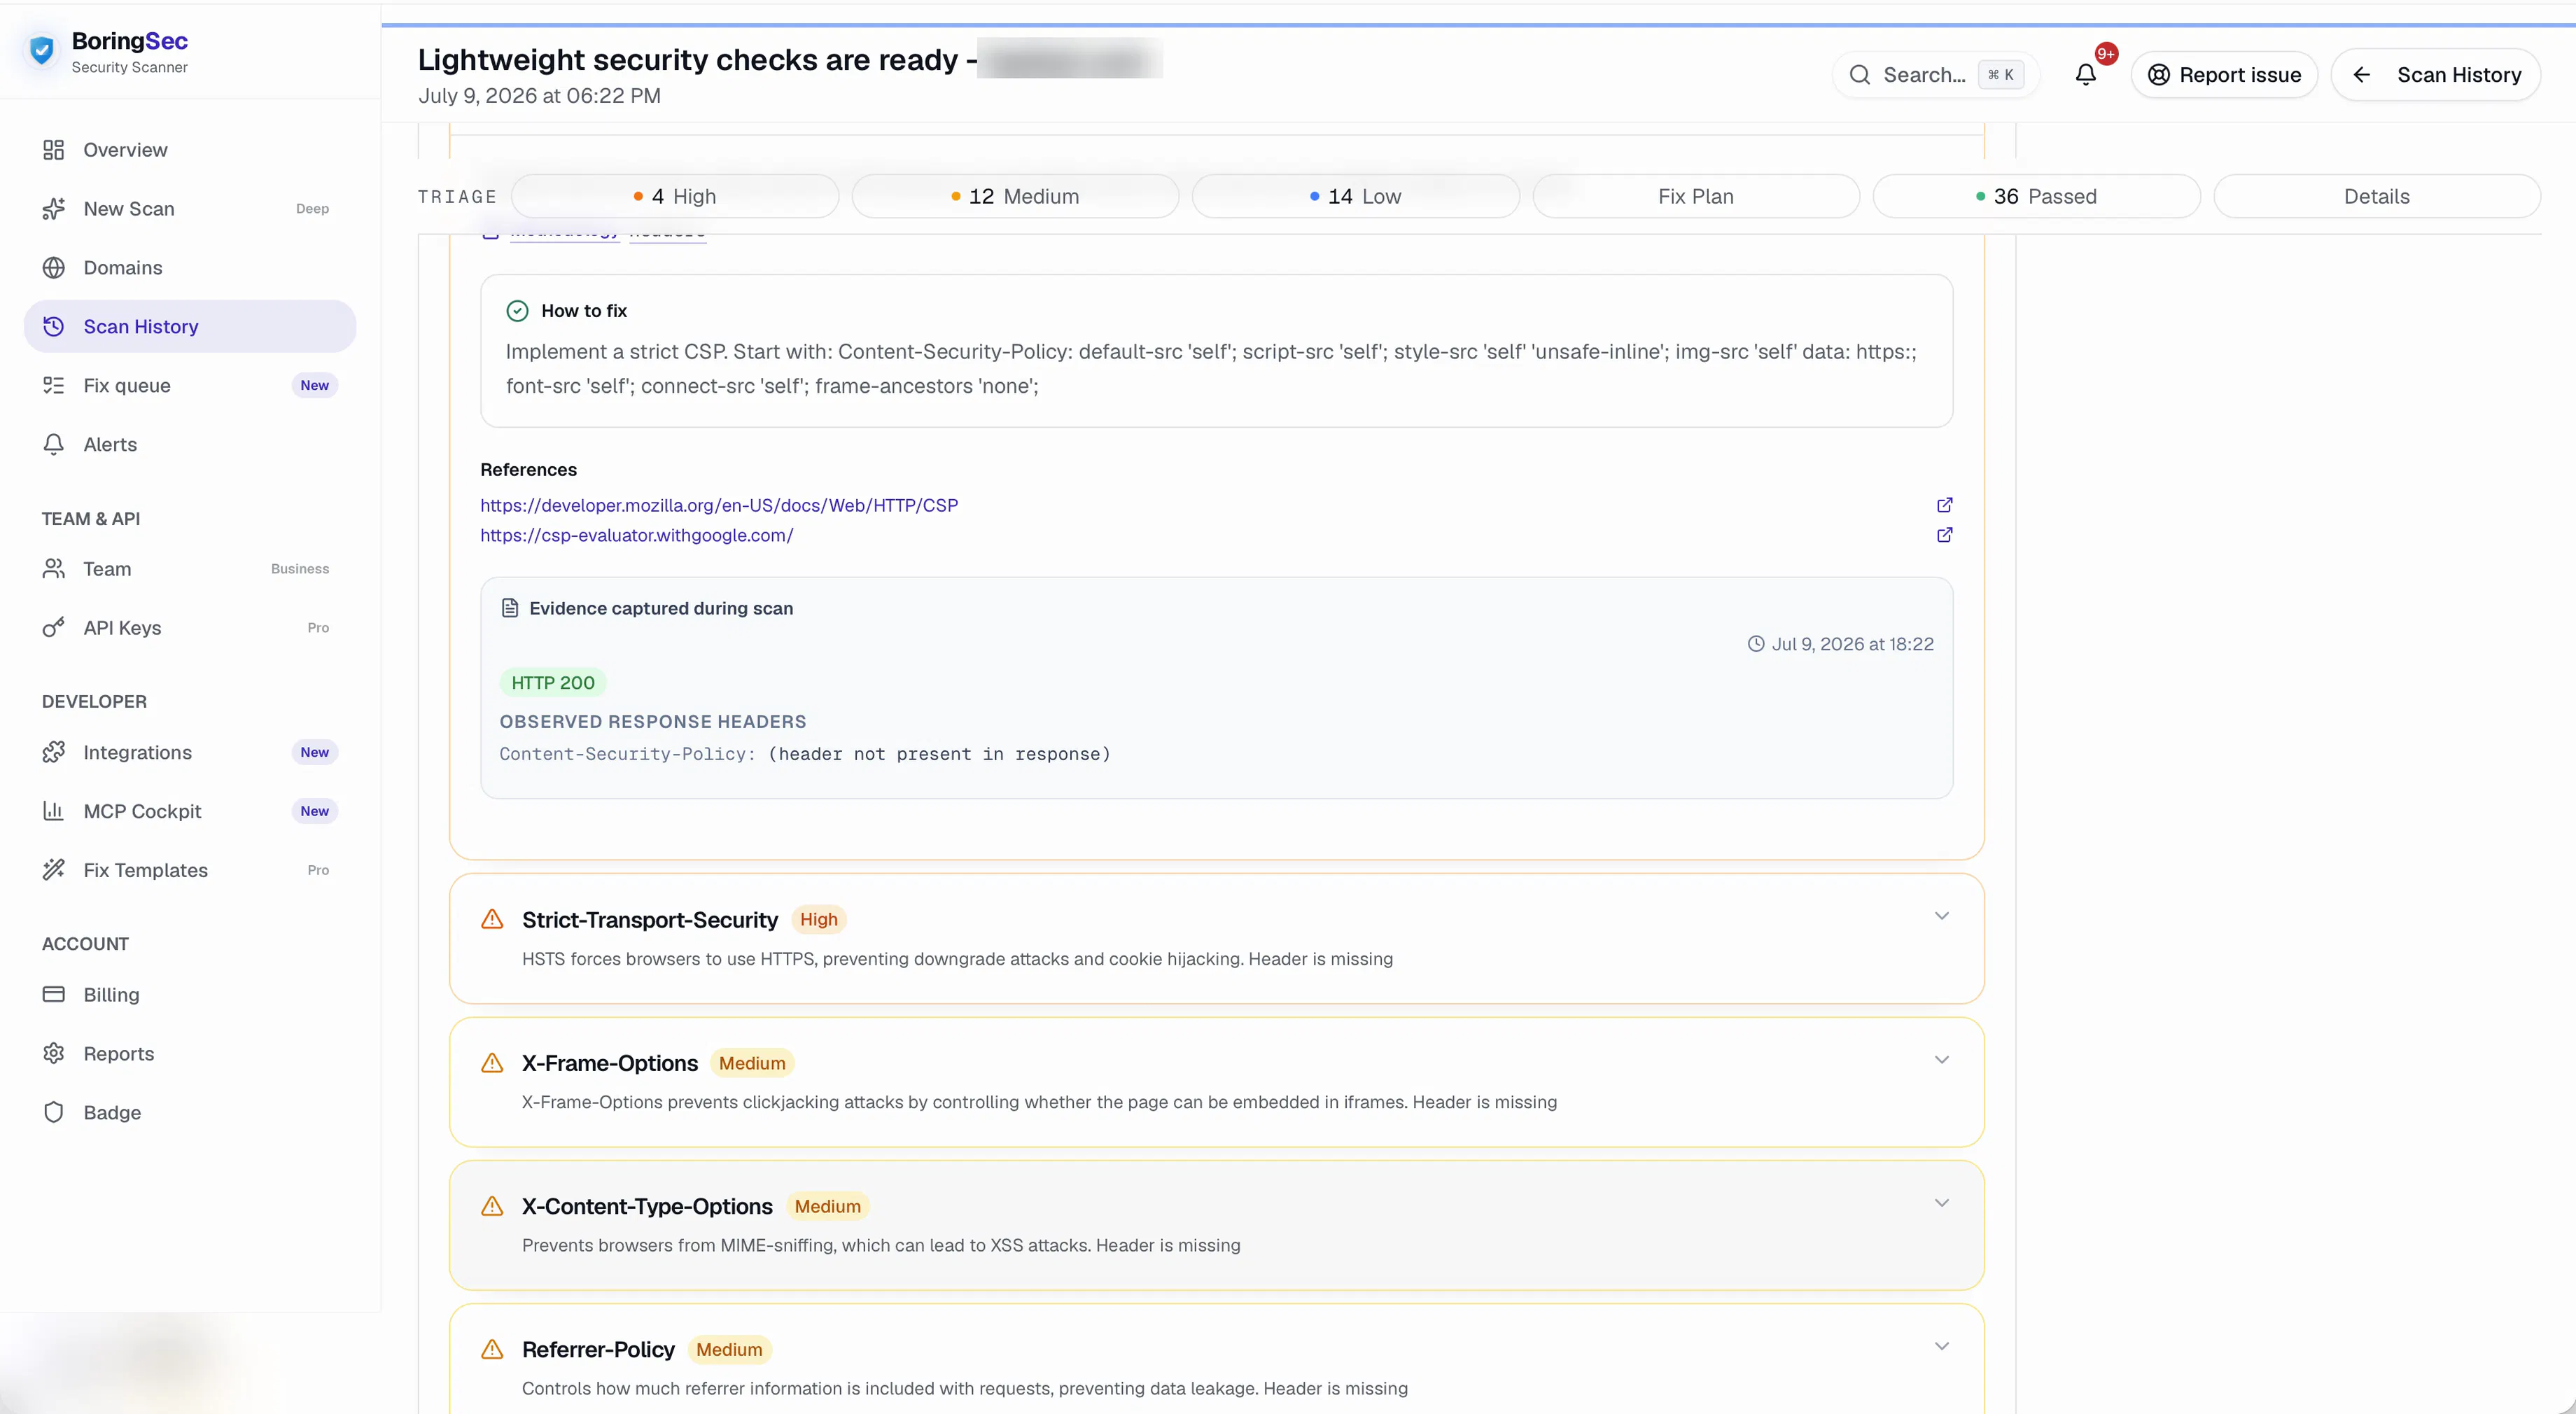Image resolution: width=2576 pixels, height=1414 pixels.
Task: Click the Overview grid icon
Action: [54, 150]
